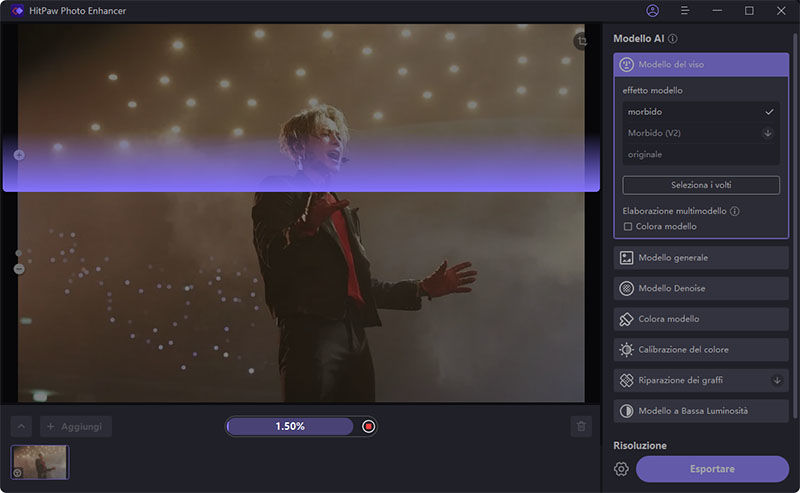Image resolution: width=800 pixels, height=493 pixels.
Task: Click the Esportare button
Action: pos(712,469)
